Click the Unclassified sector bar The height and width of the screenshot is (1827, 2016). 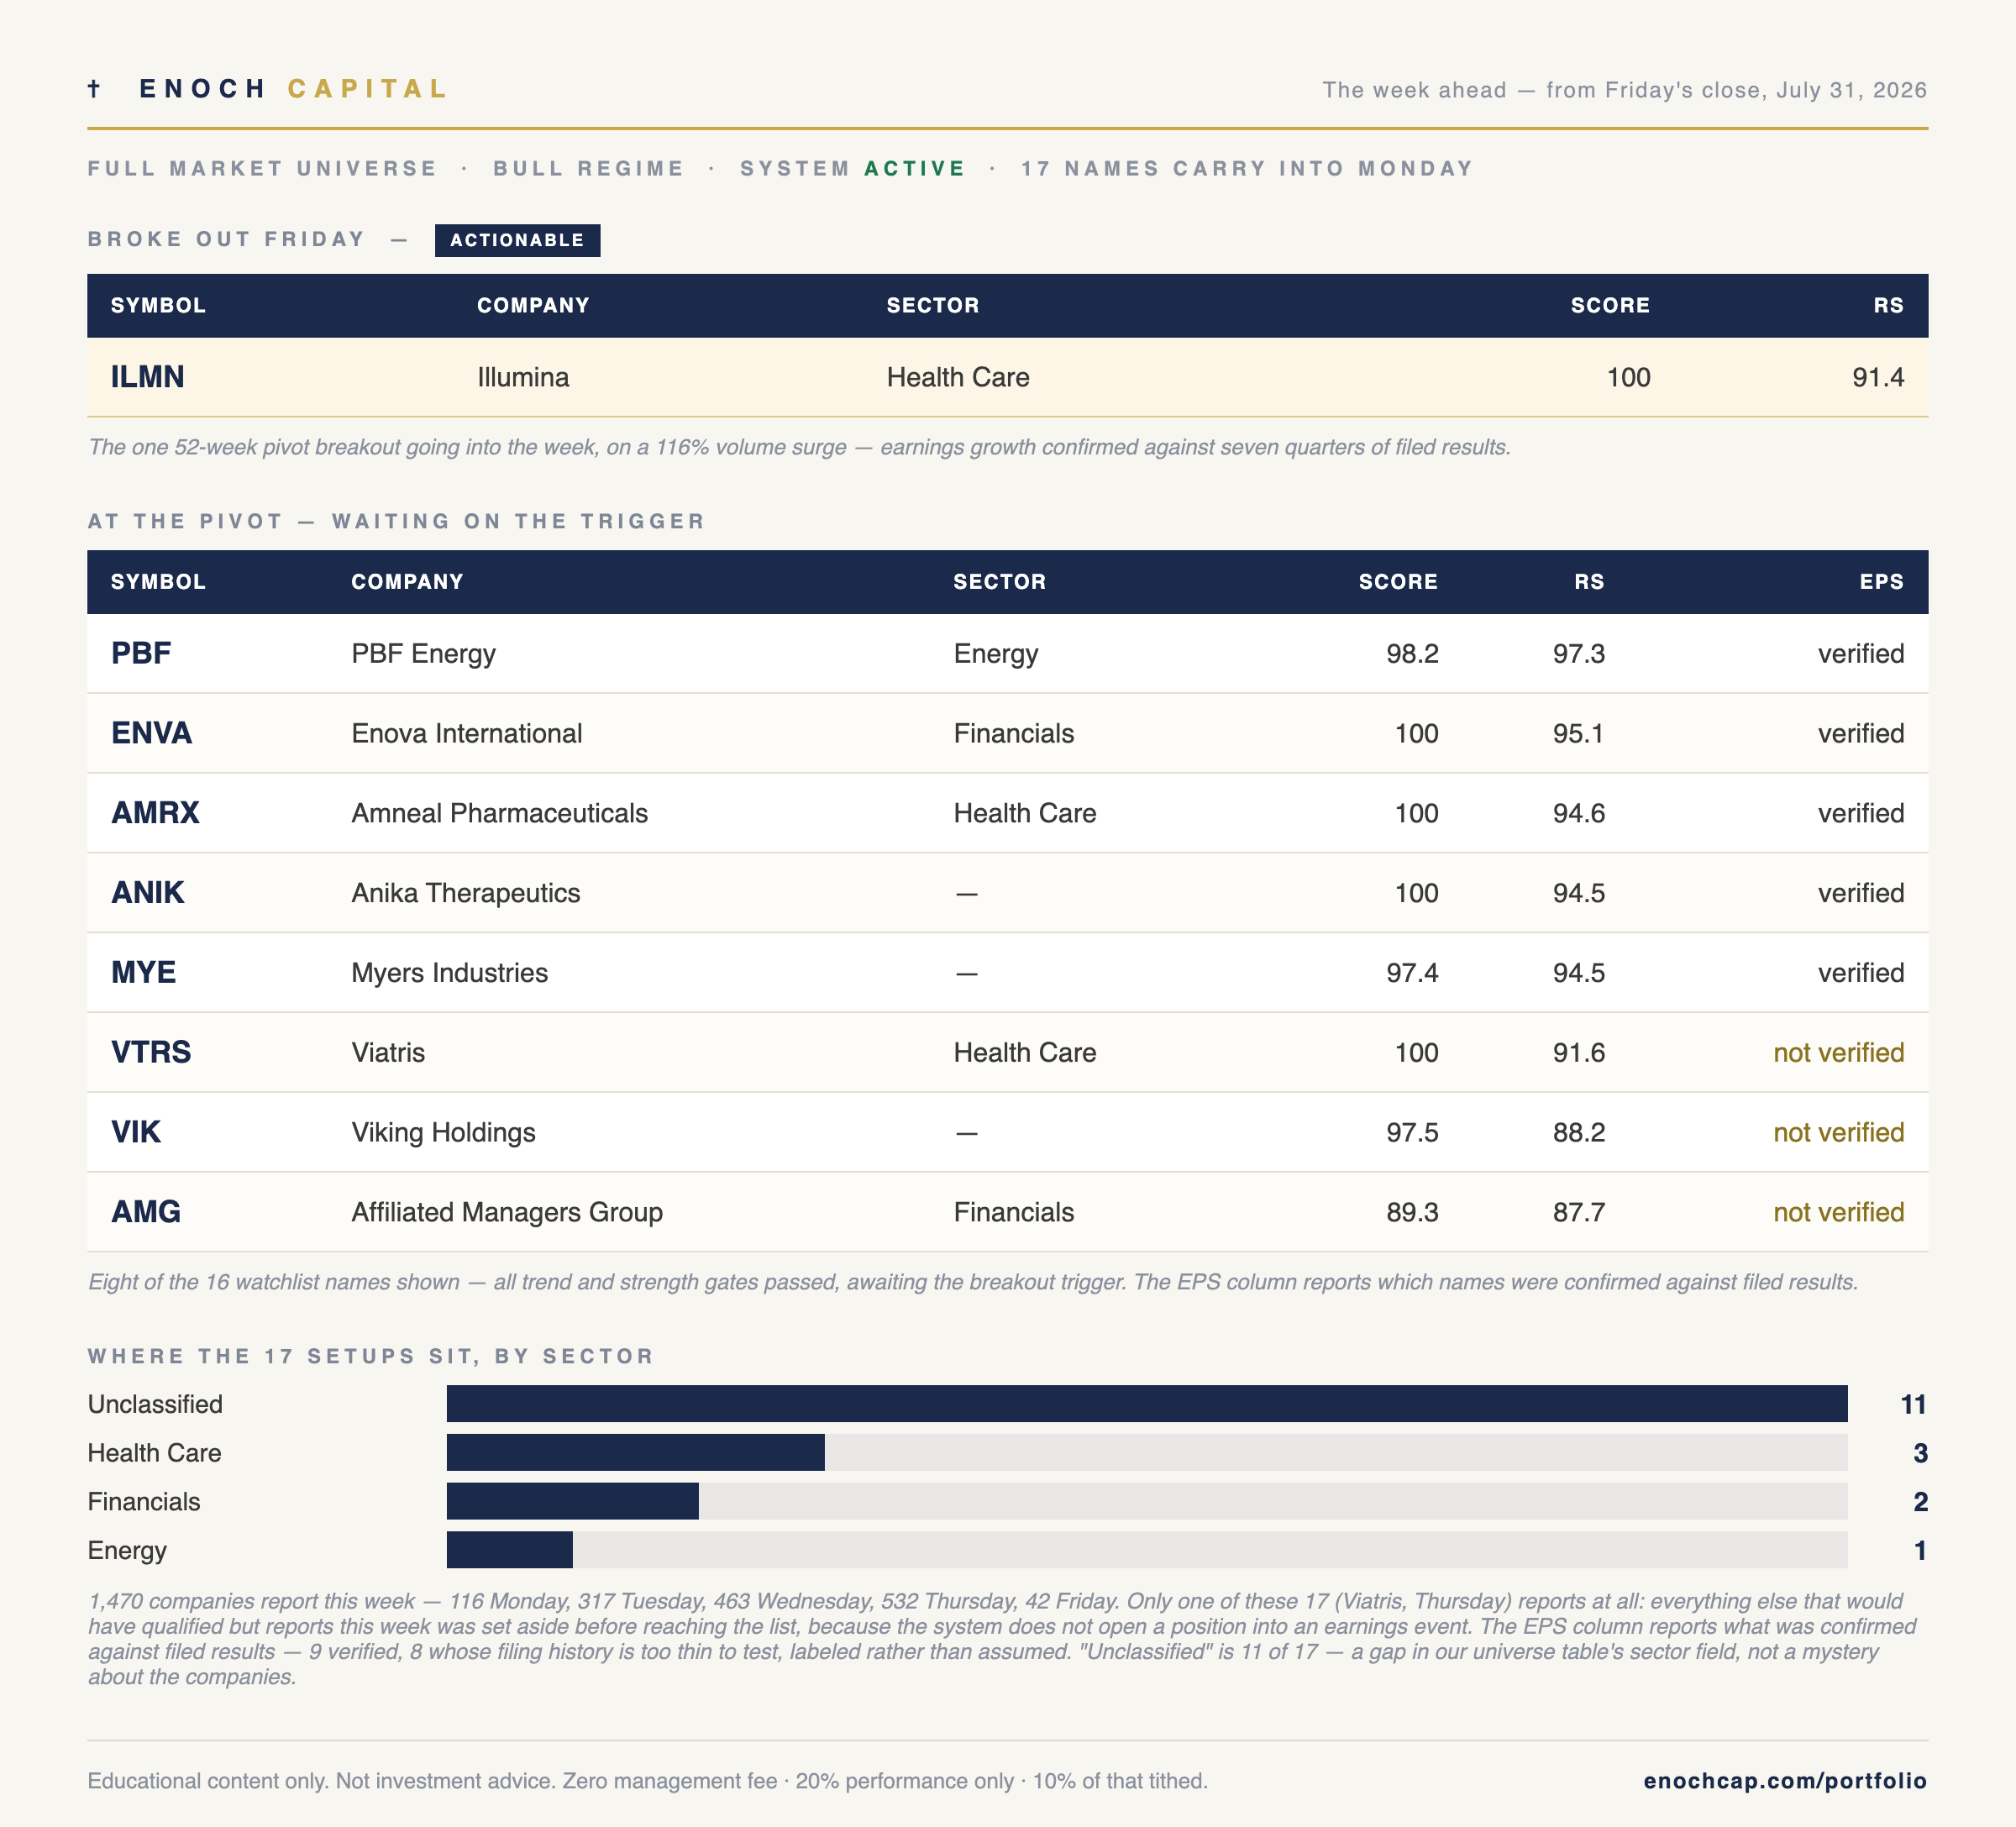pyautogui.click(x=1147, y=1404)
